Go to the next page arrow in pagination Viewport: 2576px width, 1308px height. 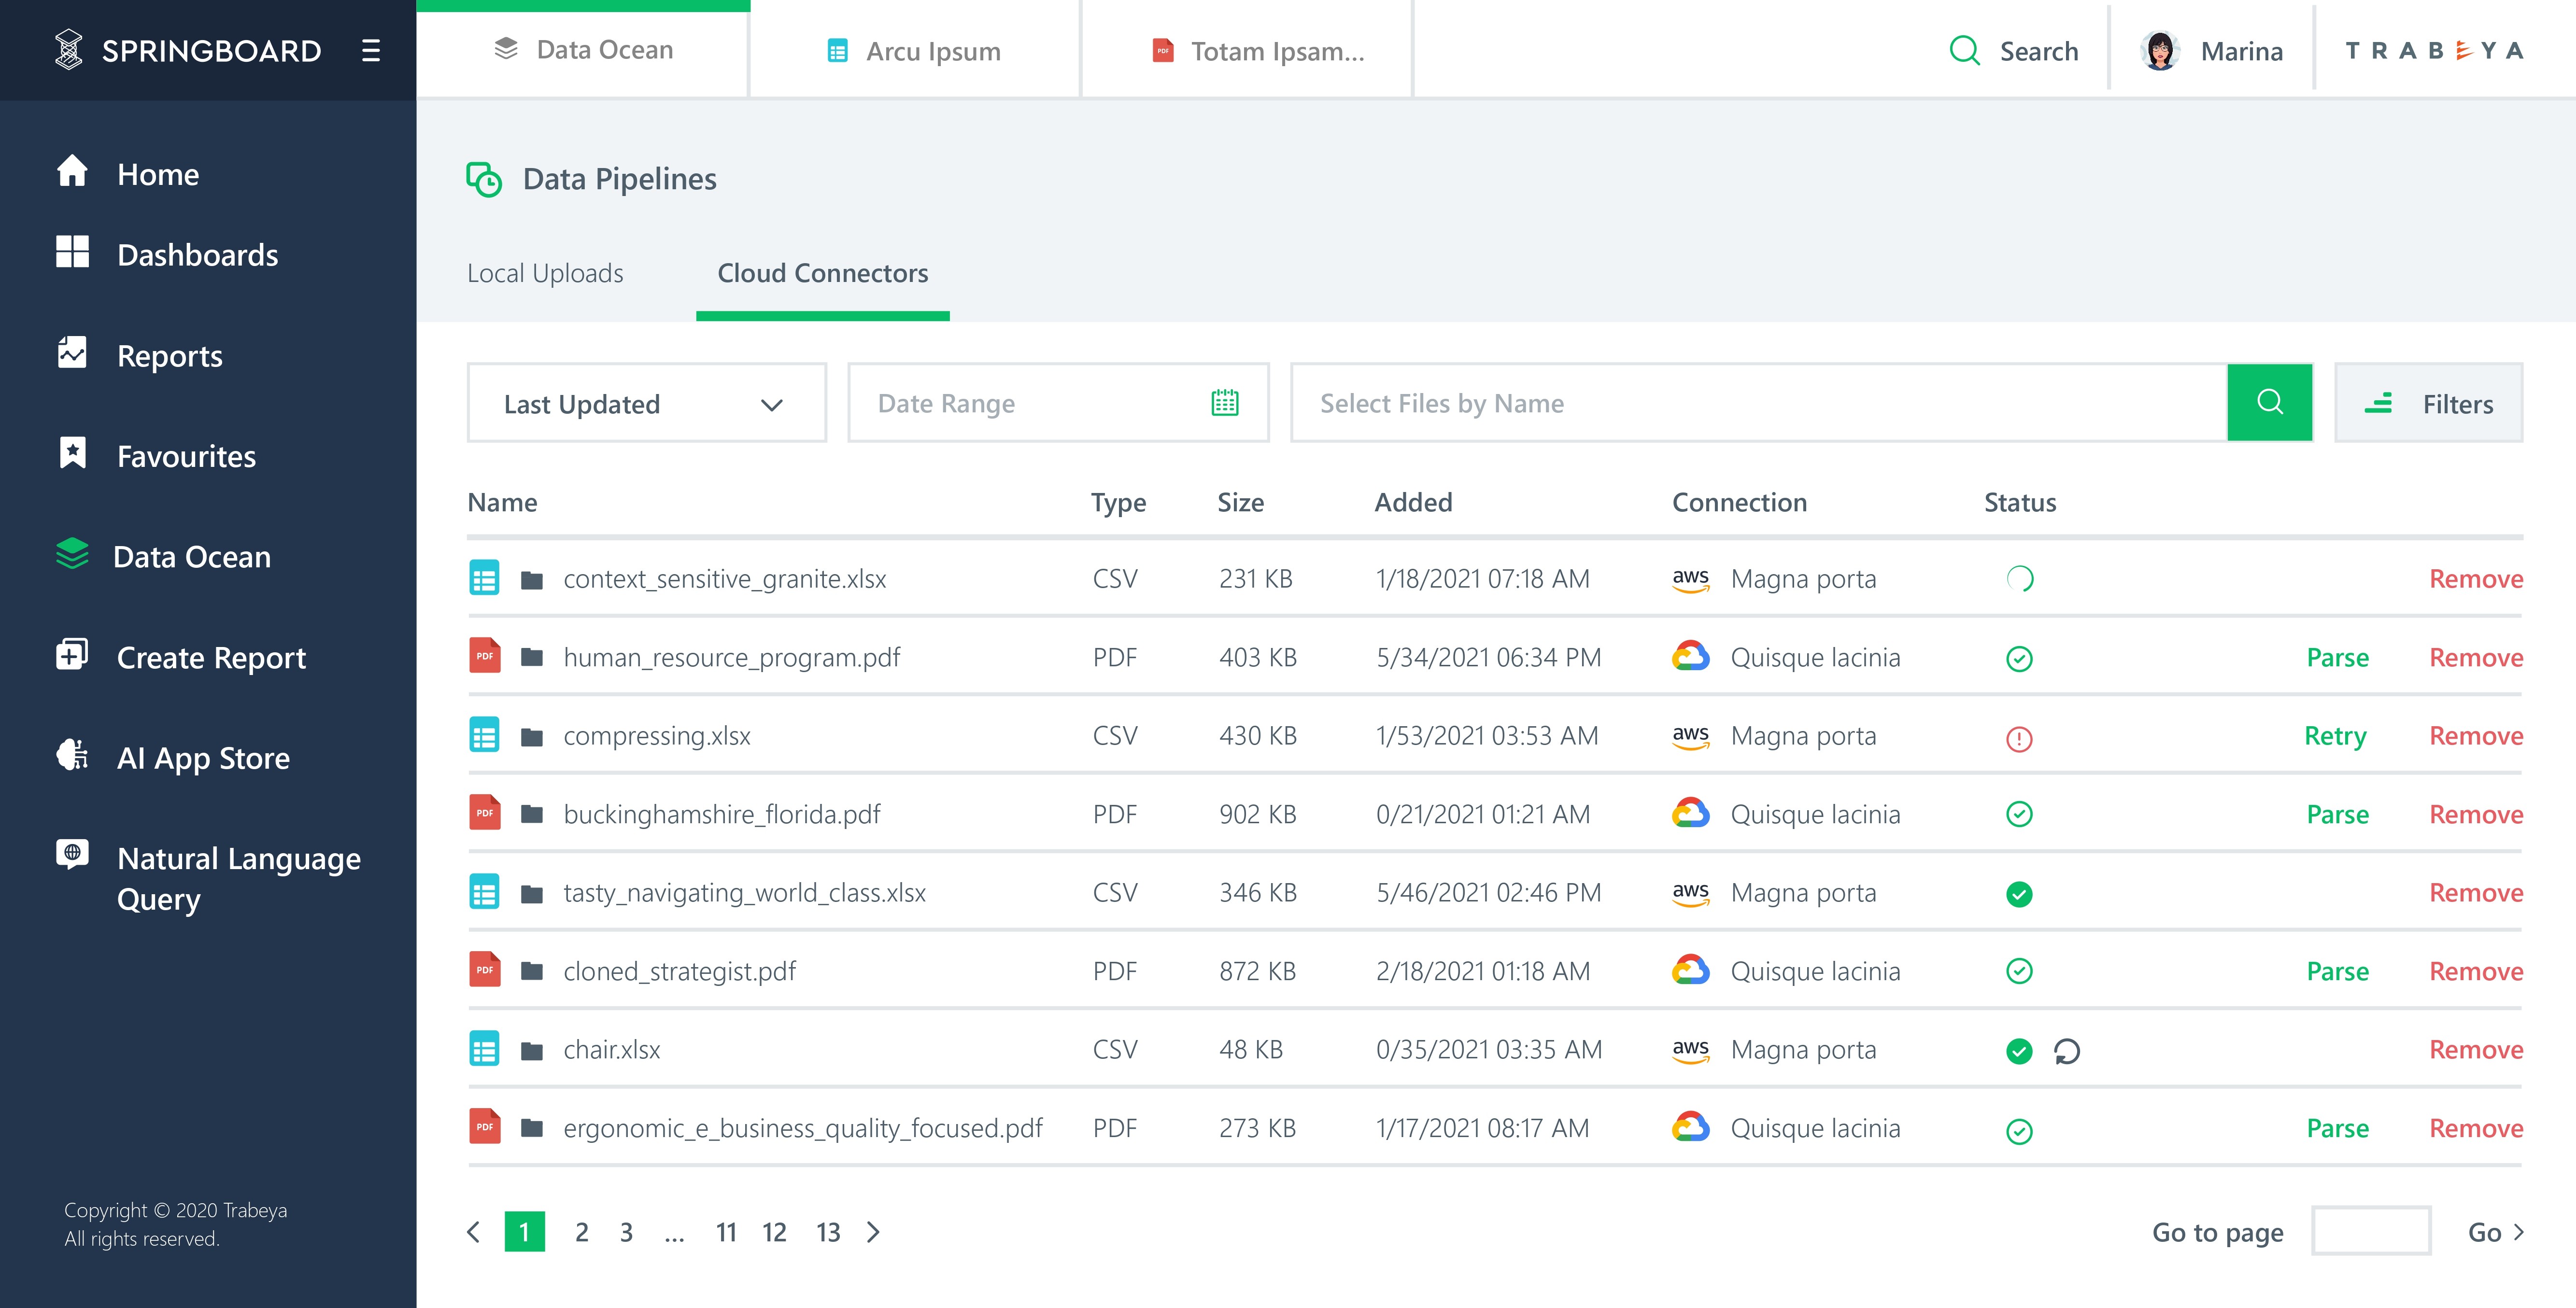click(873, 1232)
